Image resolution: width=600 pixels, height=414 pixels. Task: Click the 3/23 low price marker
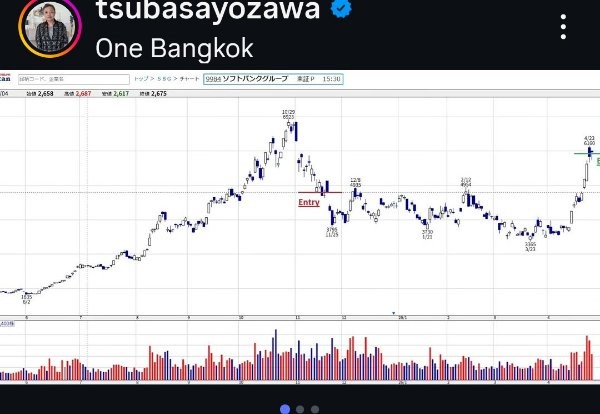531,244
